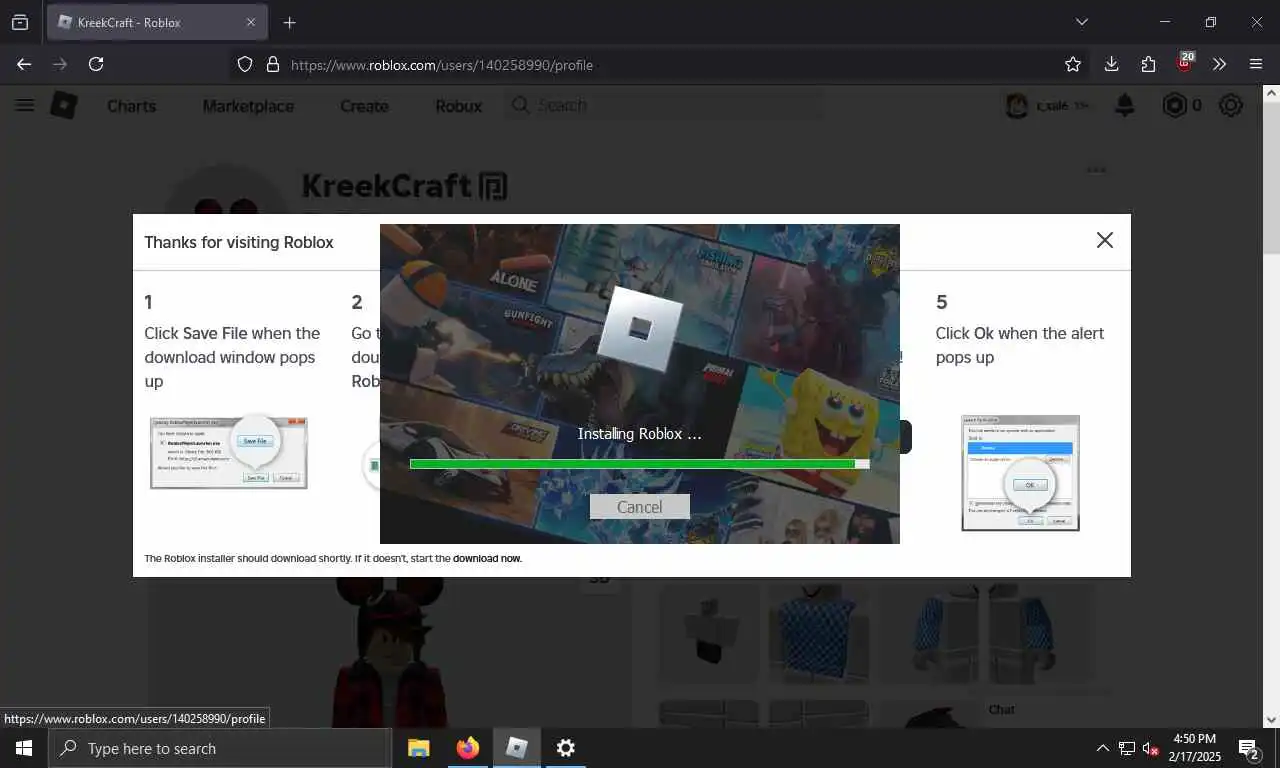Screen dimensions: 1280x768
Task: Click the download now link
Action: 487,558
